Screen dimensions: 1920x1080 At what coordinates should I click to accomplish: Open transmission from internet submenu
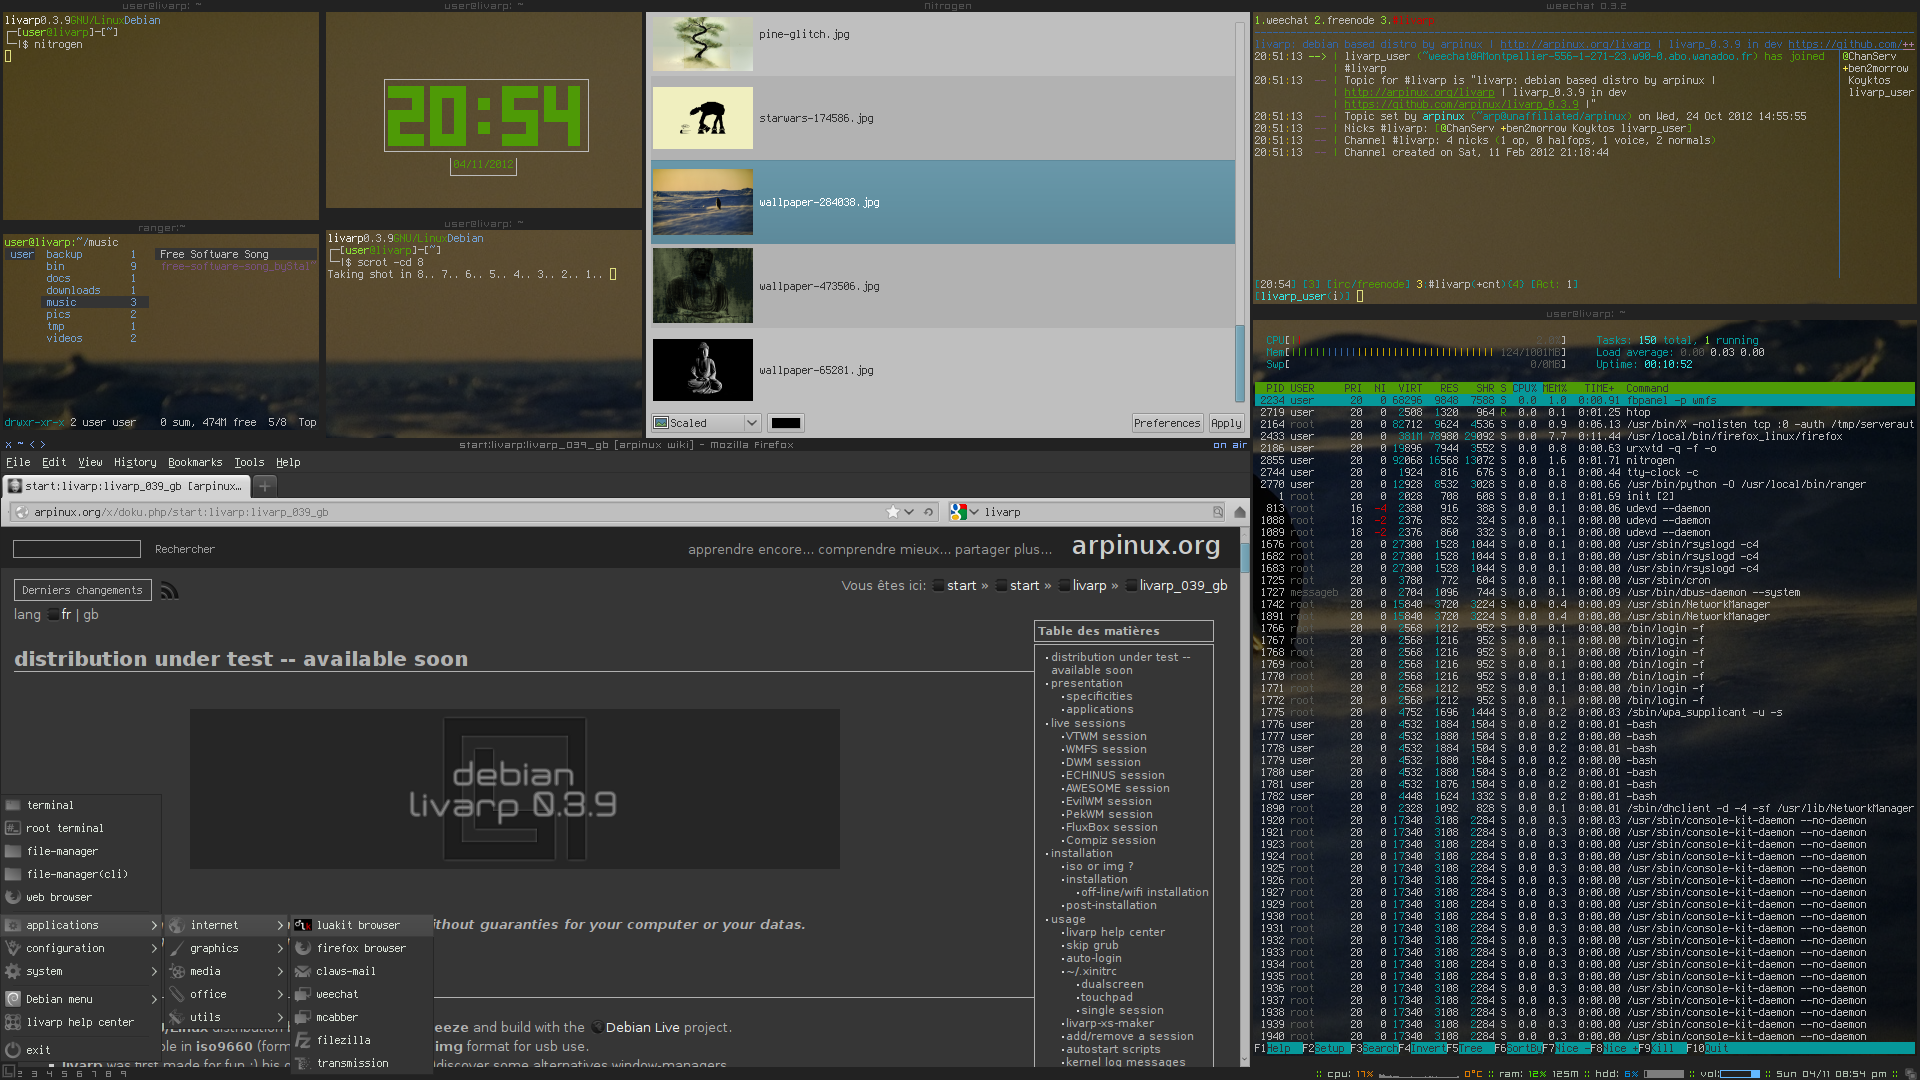[x=362, y=1063]
